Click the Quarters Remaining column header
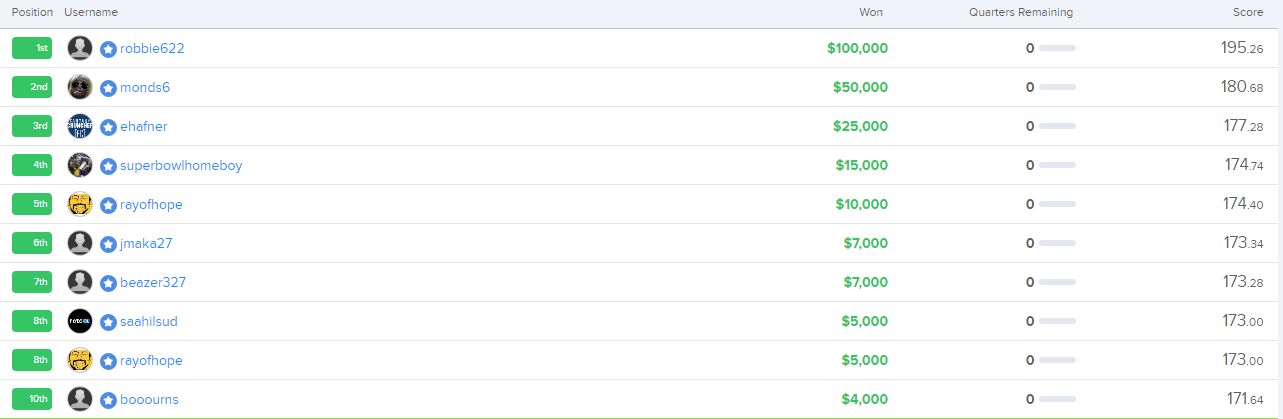Screen dimensions: 1283x419 [1021, 12]
